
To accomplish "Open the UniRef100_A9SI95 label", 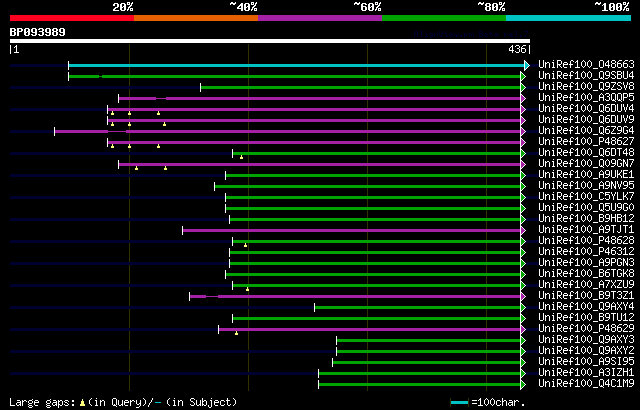I will point(586,362).
